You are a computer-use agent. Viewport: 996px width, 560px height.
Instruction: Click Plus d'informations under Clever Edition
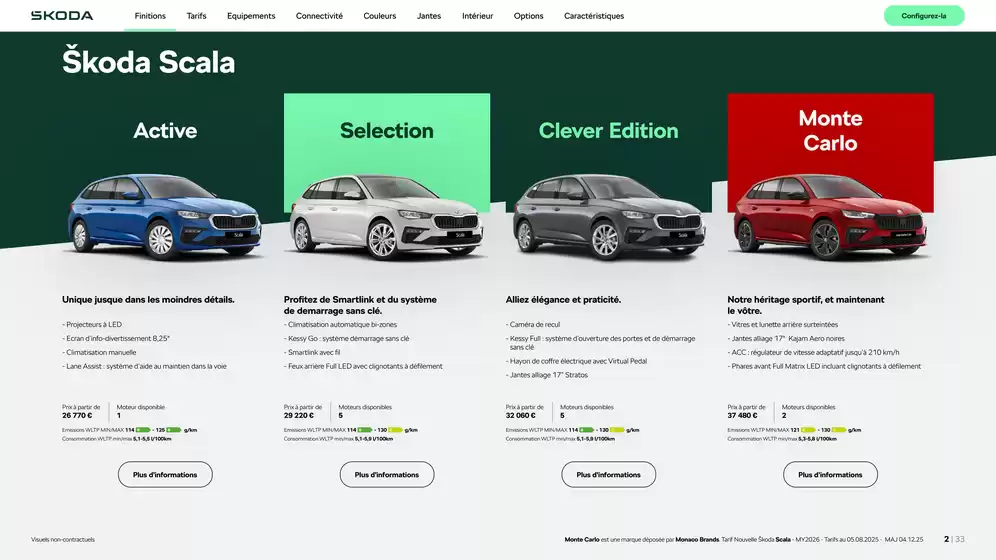(609, 474)
